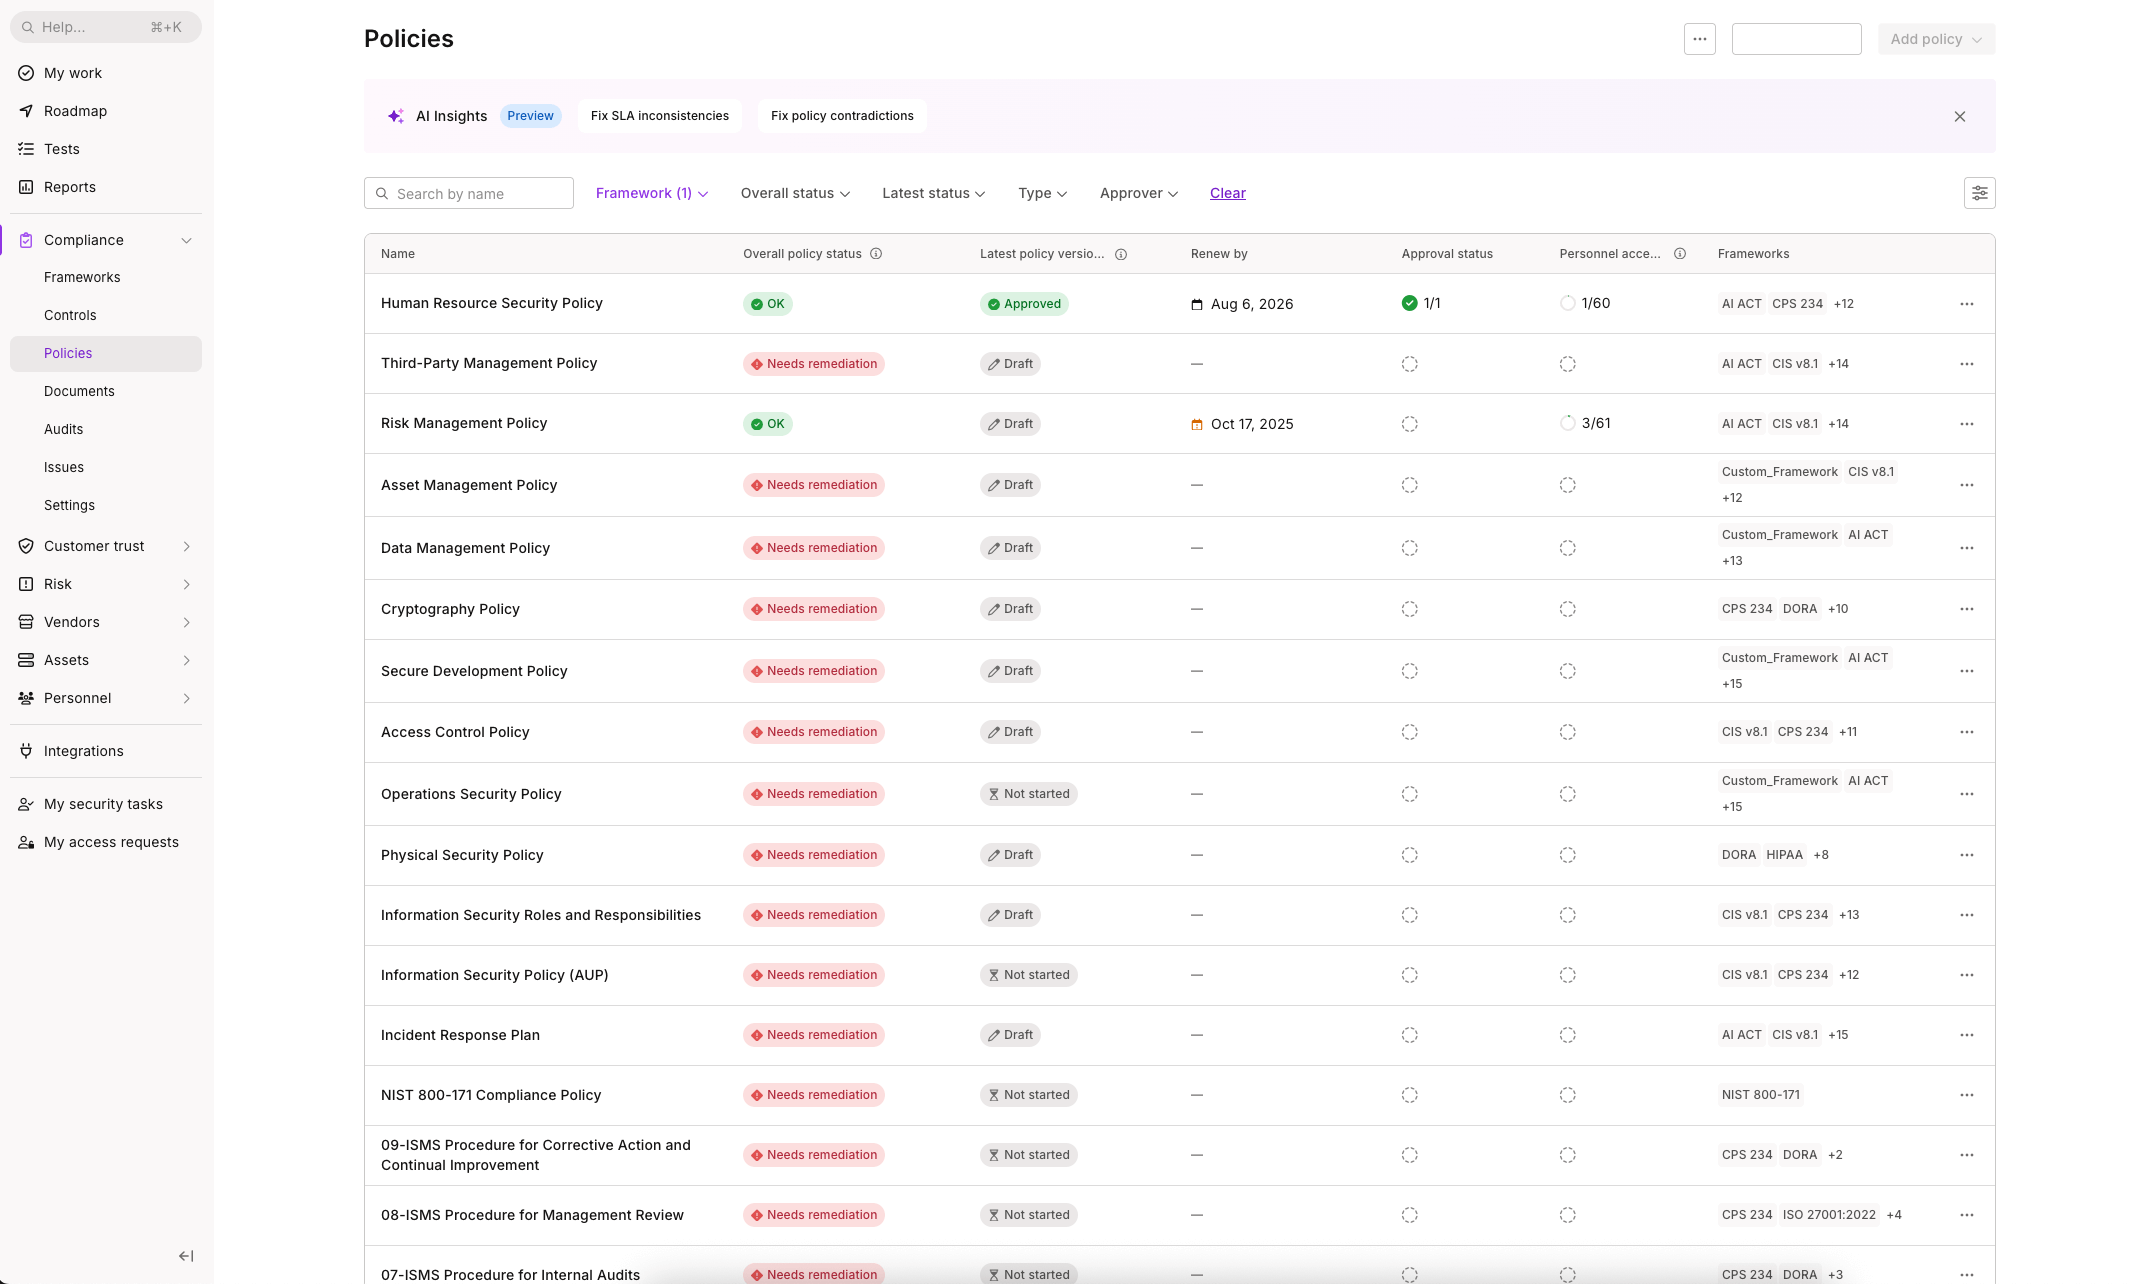Open Documents under Compliance
This screenshot has height=1284, width=2132.
point(79,391)
